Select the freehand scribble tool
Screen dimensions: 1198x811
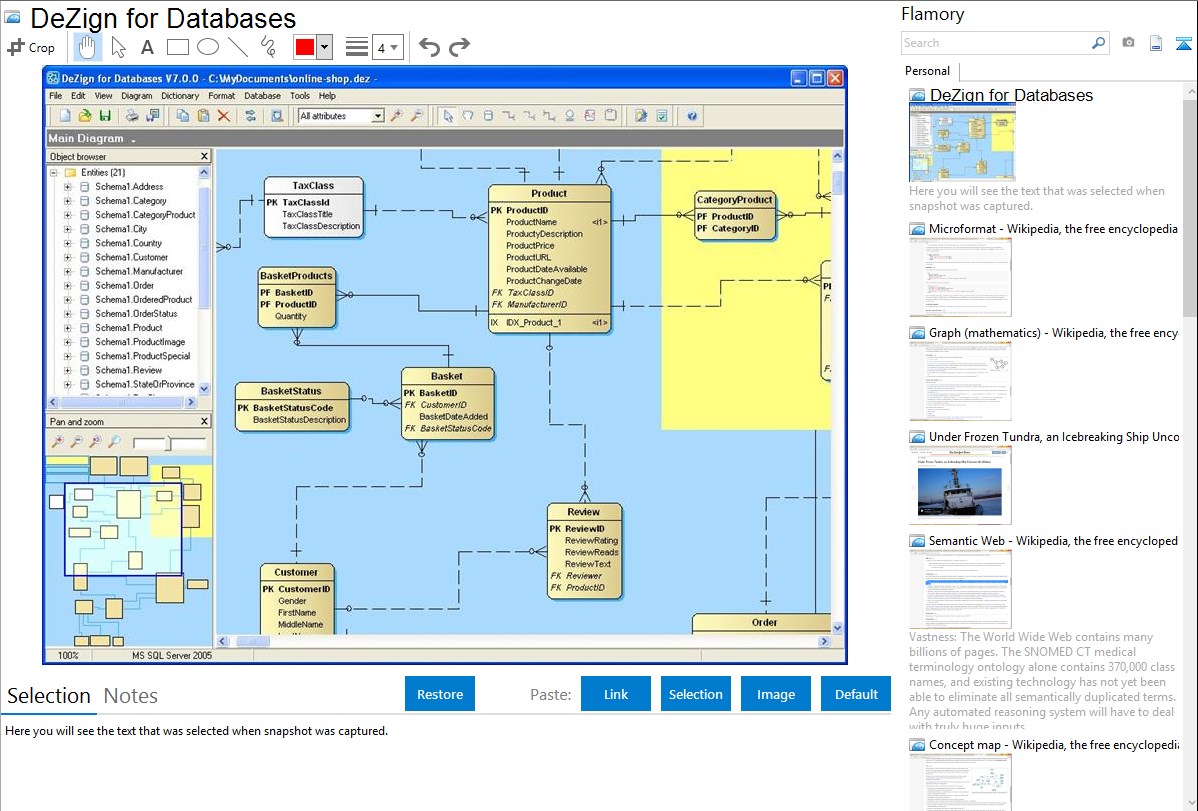[x=268, y=47]
